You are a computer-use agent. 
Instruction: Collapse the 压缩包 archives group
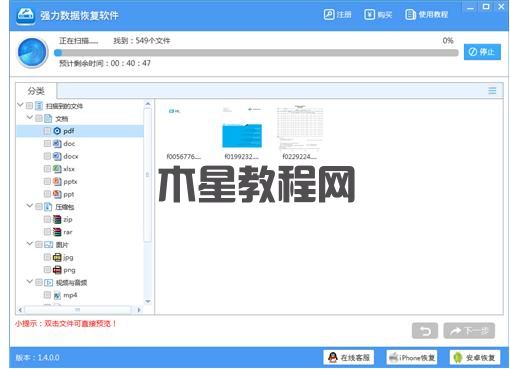[30, 206]
